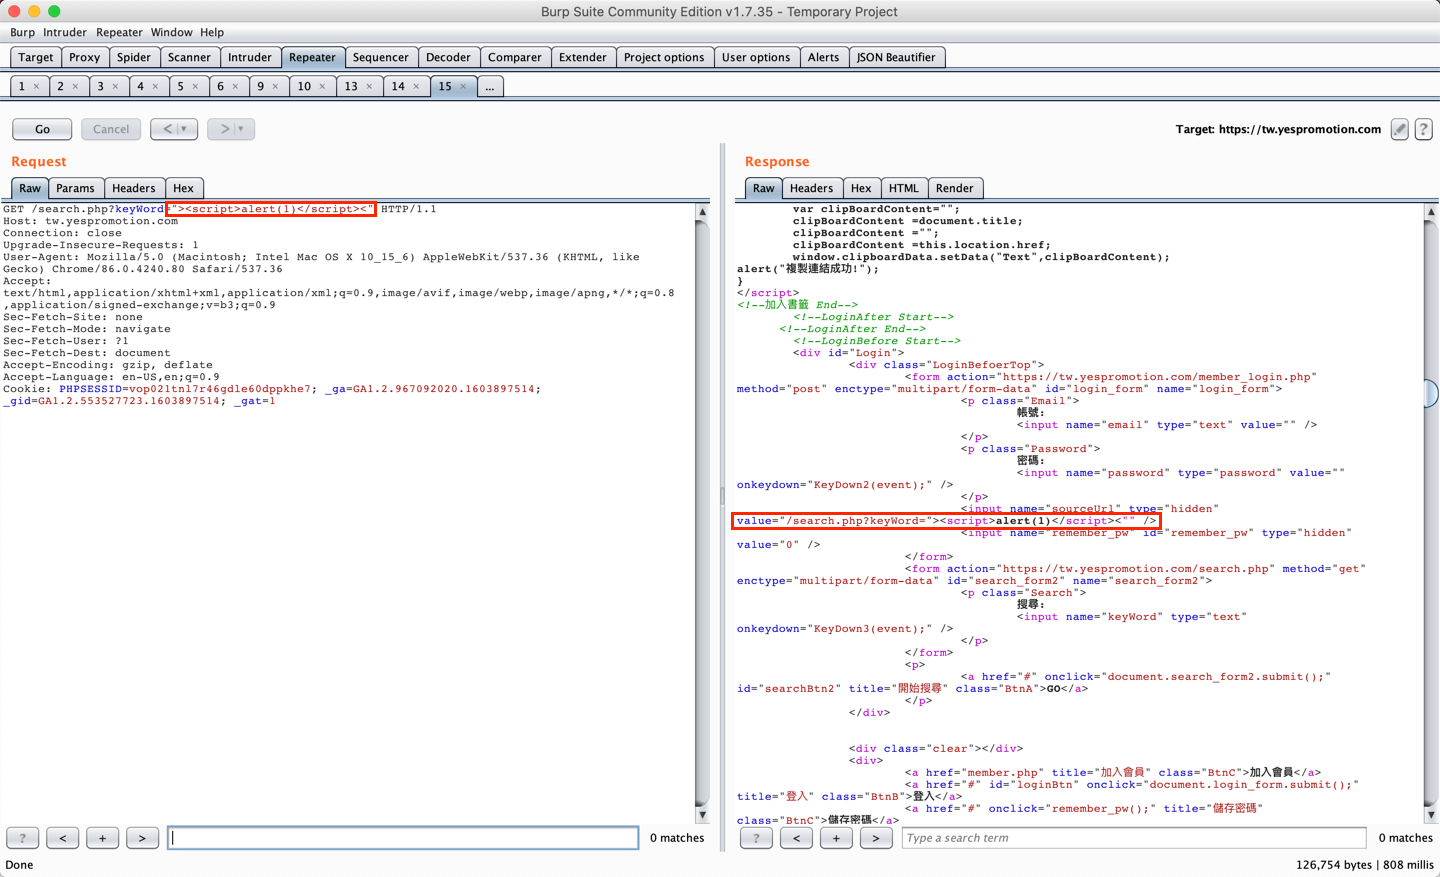Close Repeater tab 4
The height and width of the screenshot is (877, 1440).
tap(156, 87)
